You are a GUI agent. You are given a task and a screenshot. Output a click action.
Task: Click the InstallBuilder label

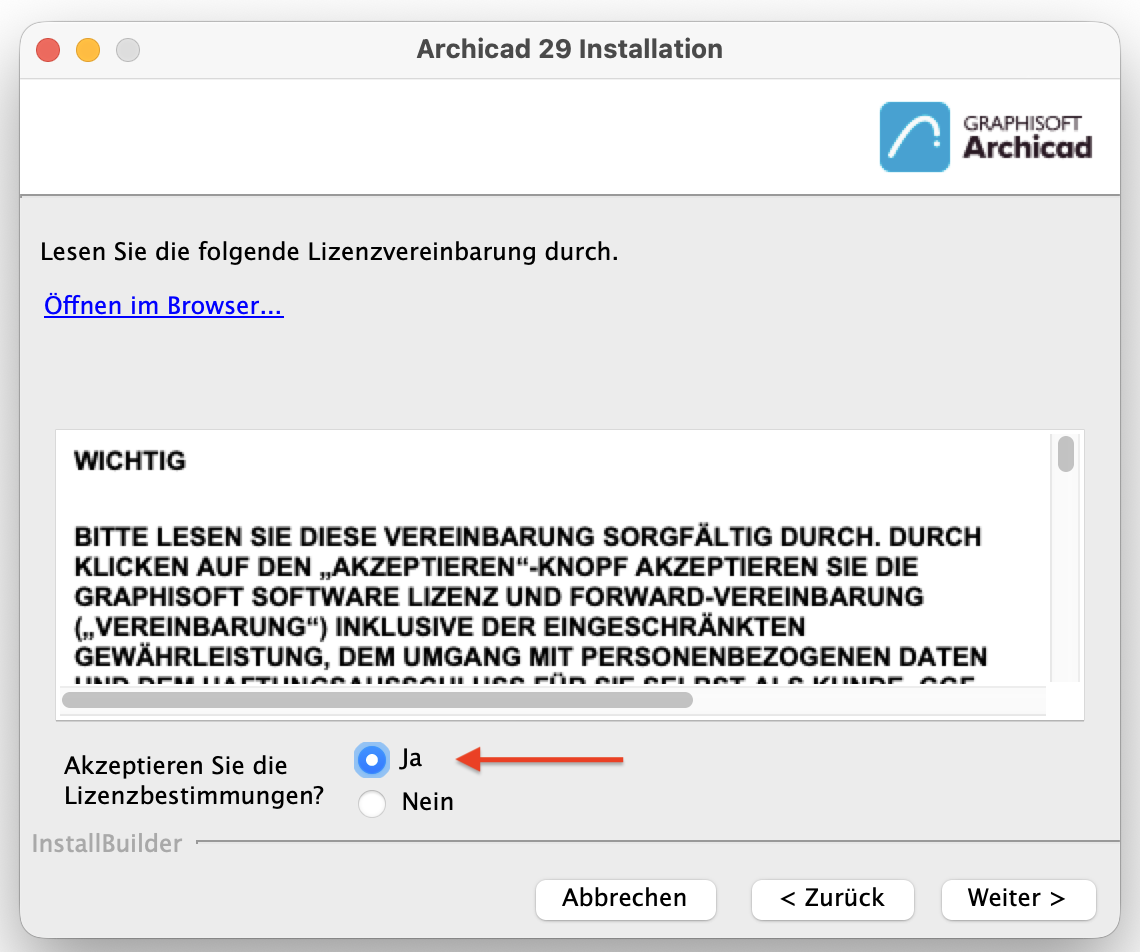(x=107, y=844)
